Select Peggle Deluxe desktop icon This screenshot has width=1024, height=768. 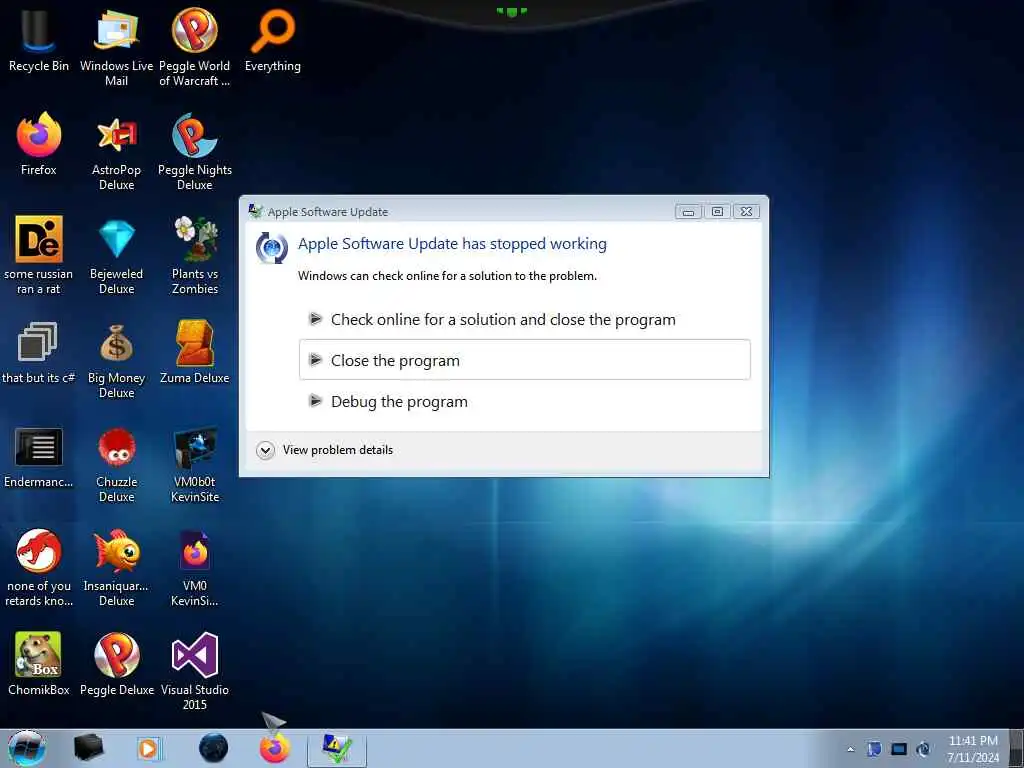(116, 664)
